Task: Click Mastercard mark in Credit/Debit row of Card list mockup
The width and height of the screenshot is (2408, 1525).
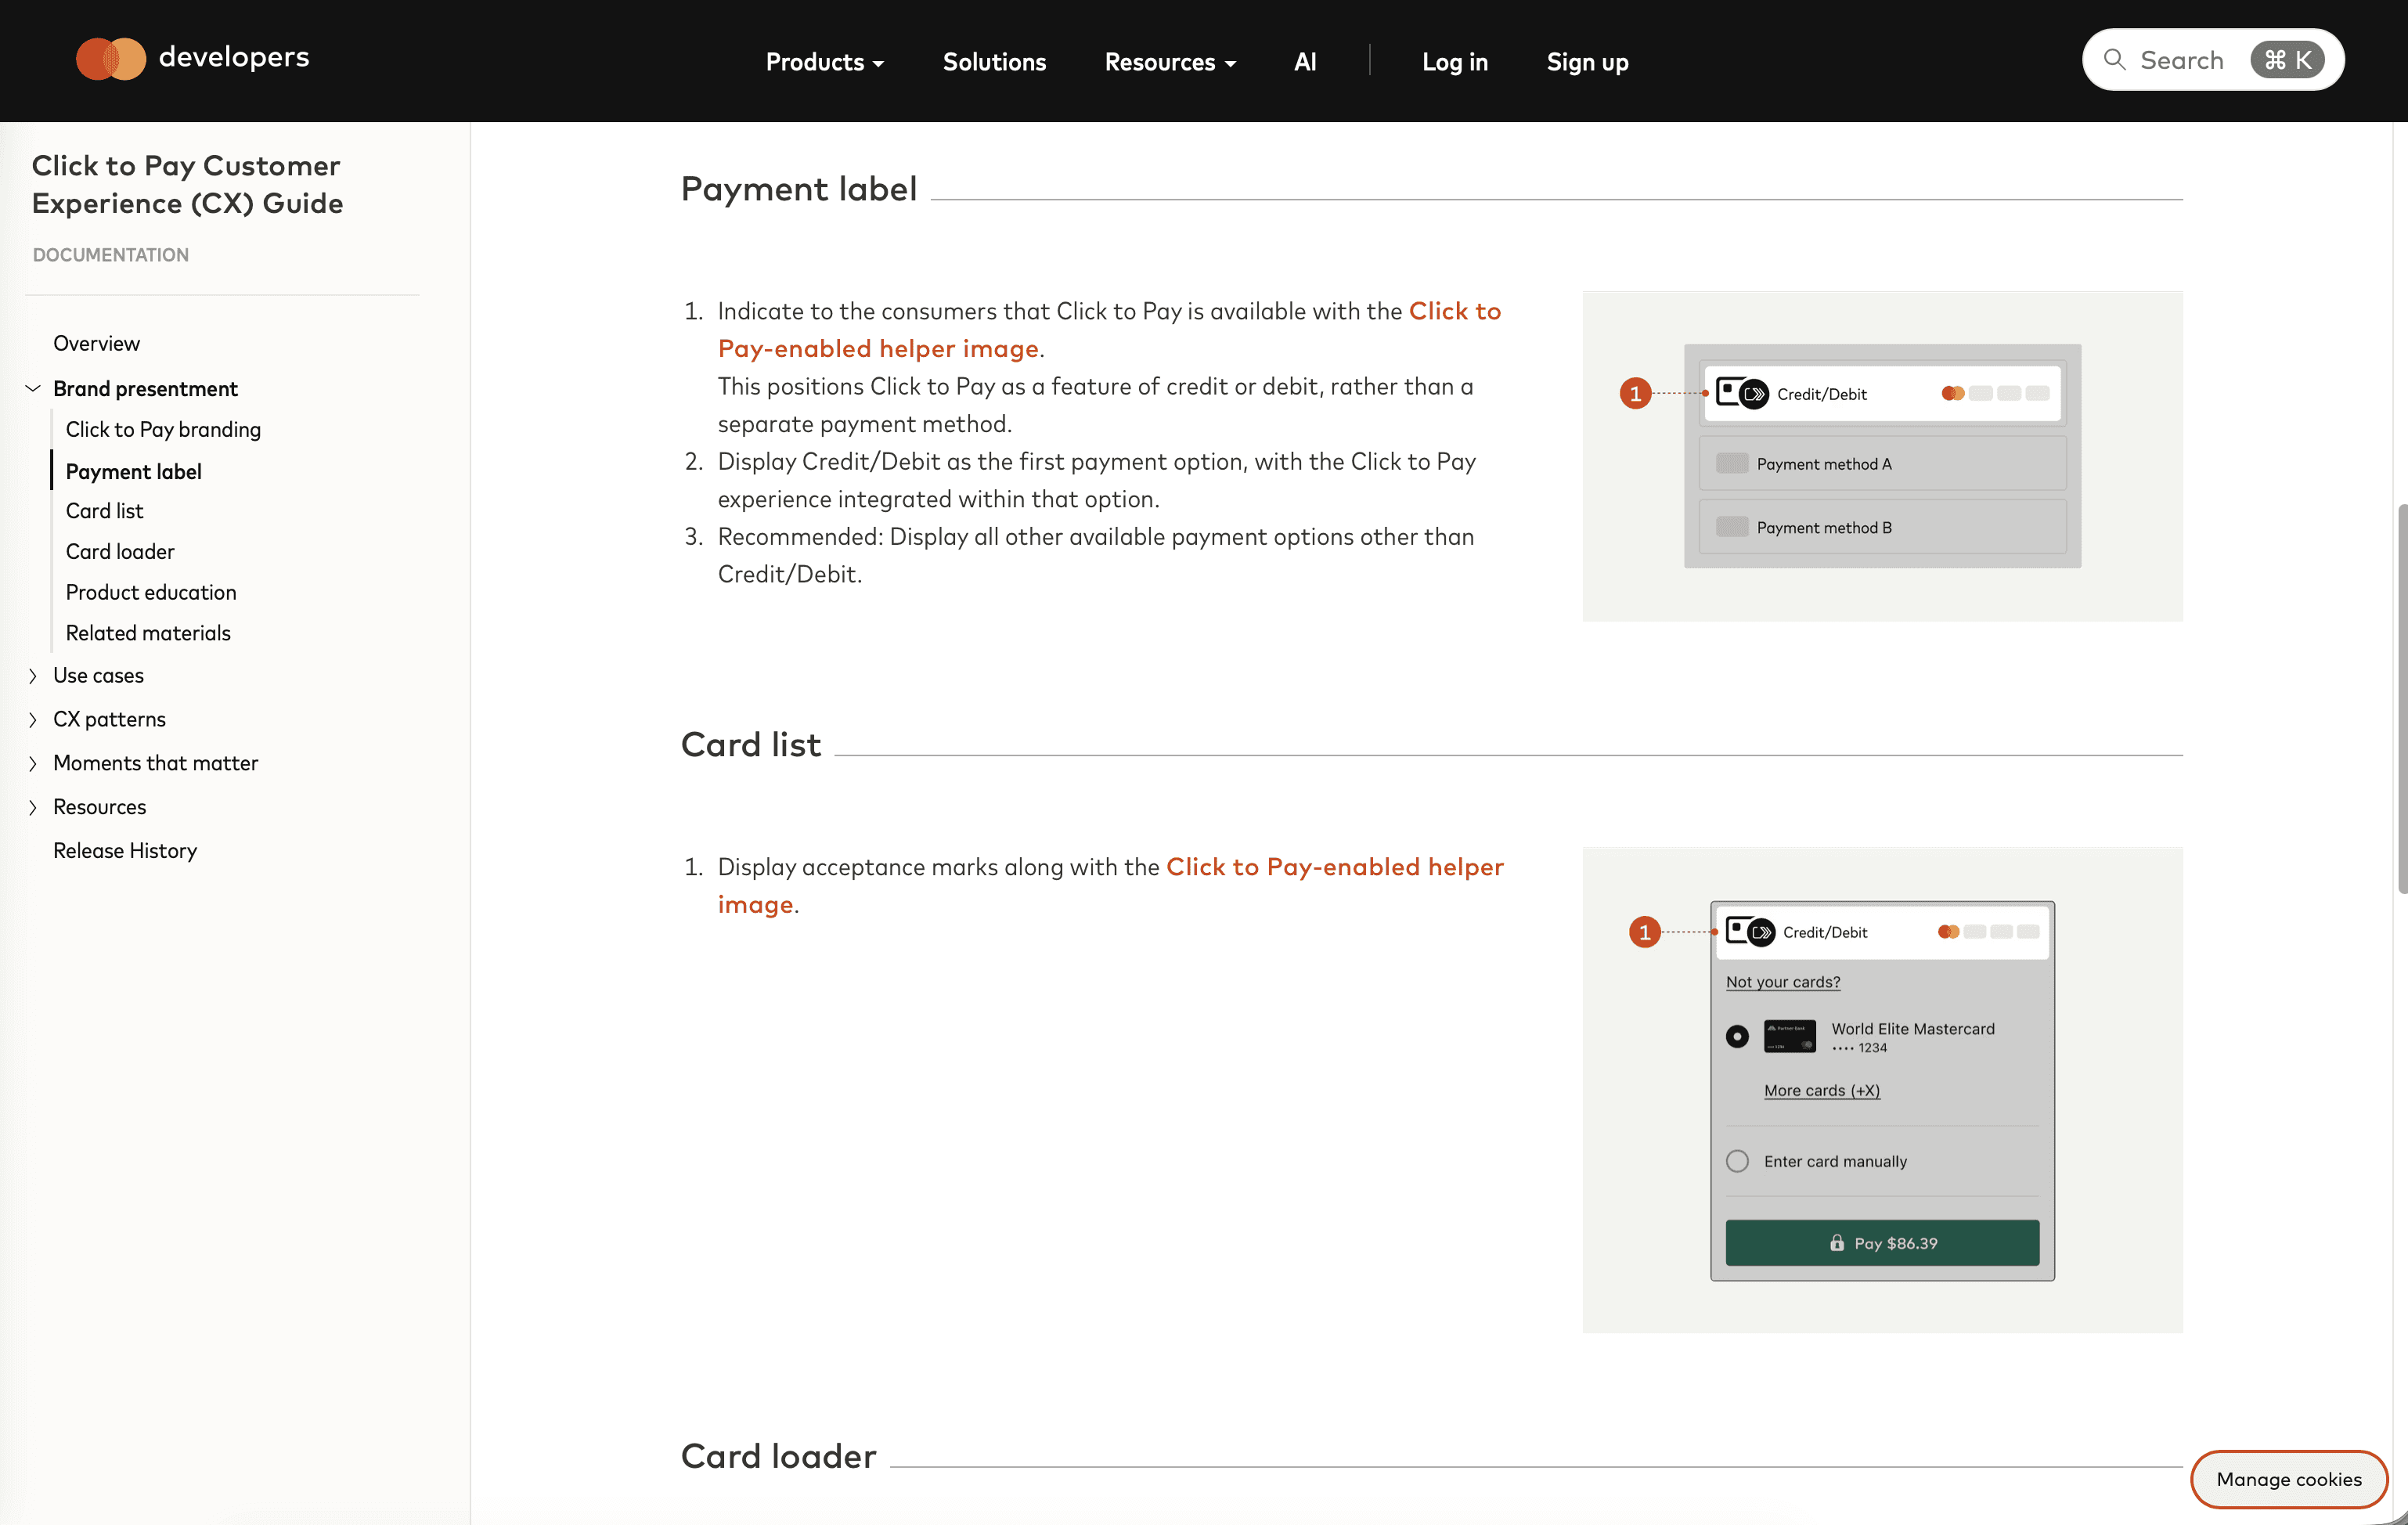Action: point(1948,931)
